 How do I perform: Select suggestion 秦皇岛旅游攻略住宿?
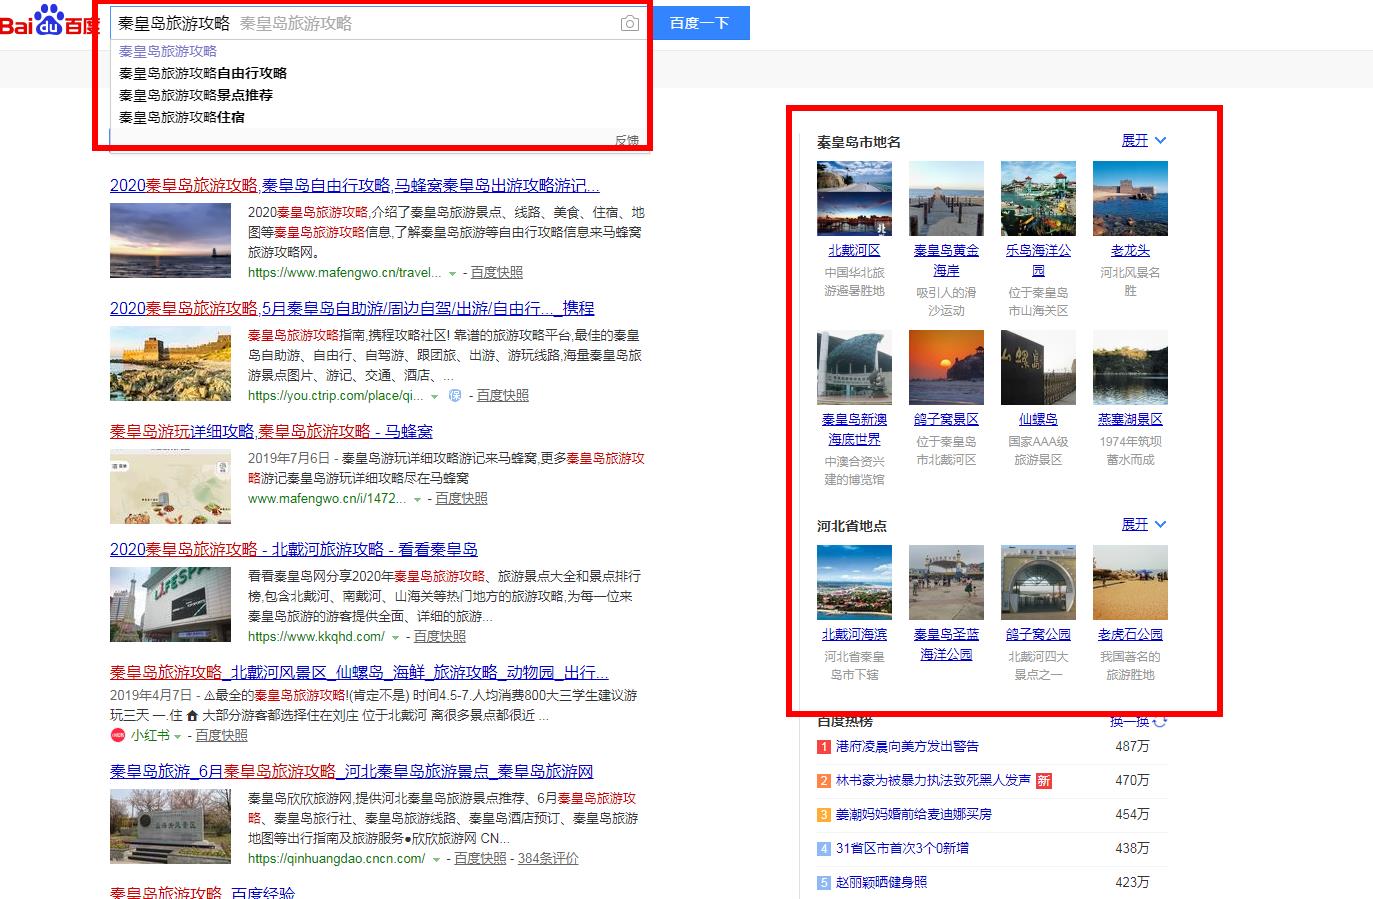pos(182,117)
